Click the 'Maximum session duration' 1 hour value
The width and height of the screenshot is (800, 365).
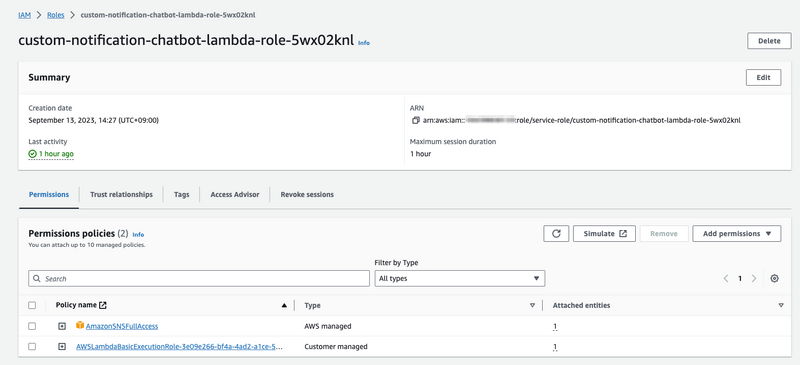click(420, 154)
